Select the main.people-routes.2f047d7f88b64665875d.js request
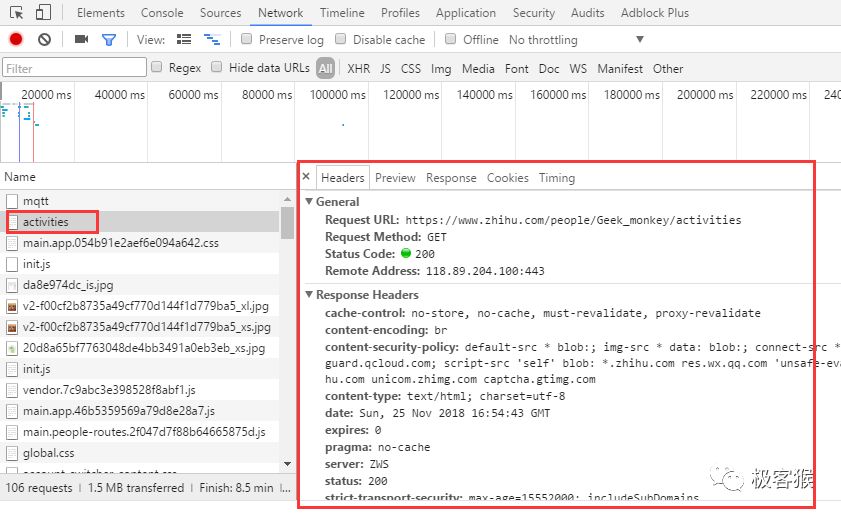 (x=139, y=432)
